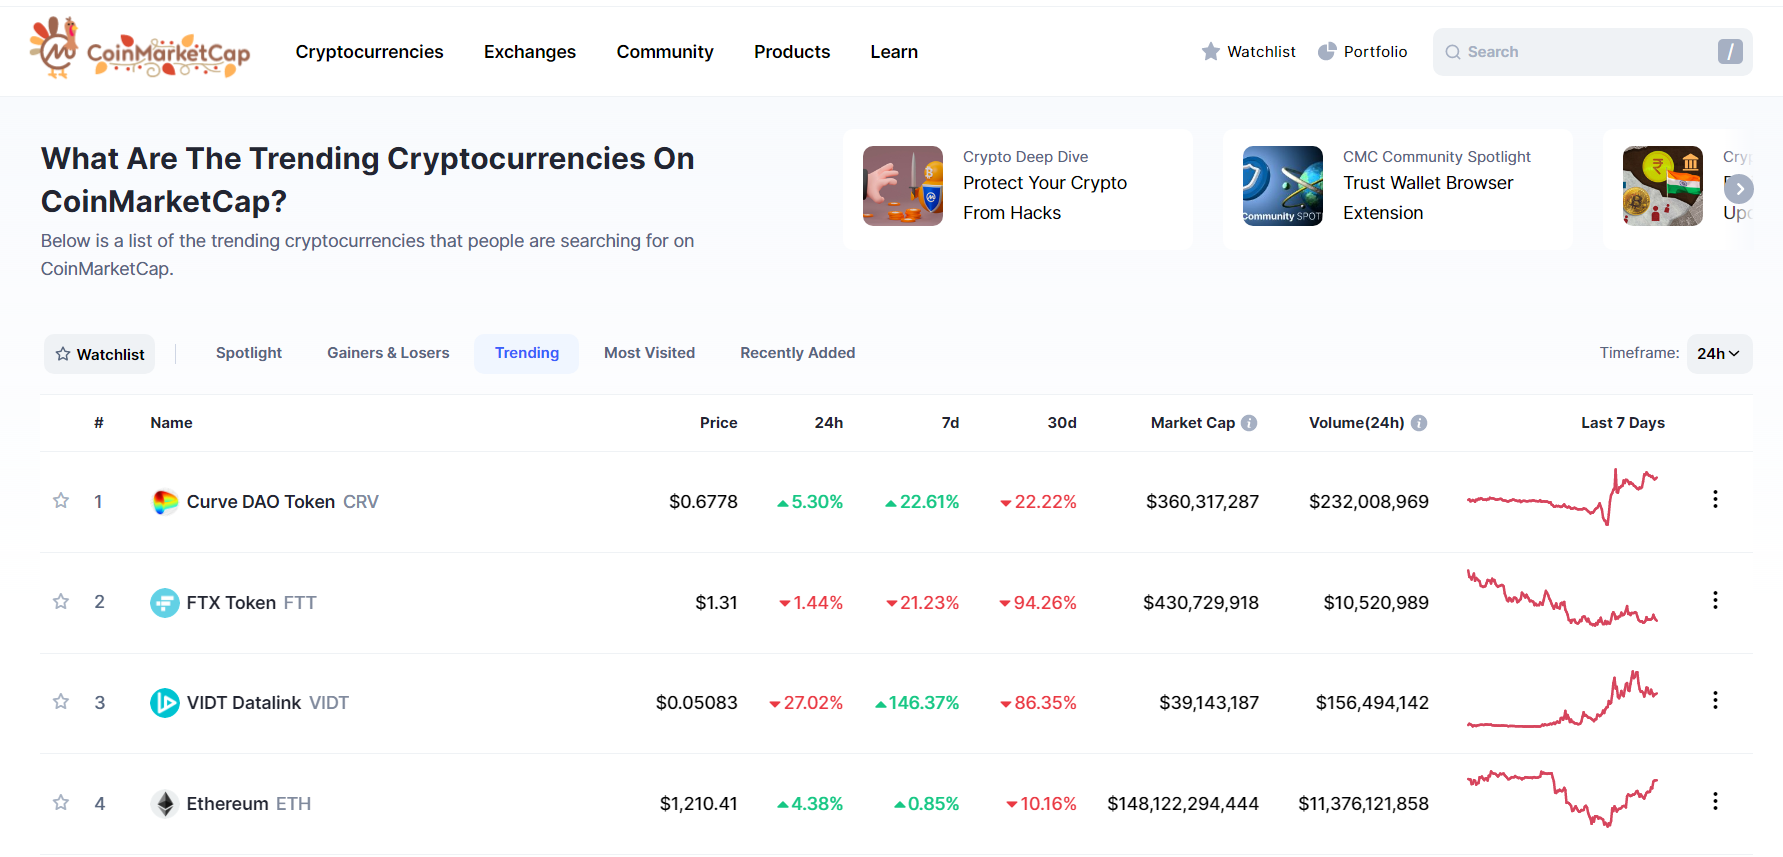Image resolution: width=1783 pixels, height=857 pixels.
Task: Click the CMC Community Spotlight thumbnail
Action: pos(1283,186)
